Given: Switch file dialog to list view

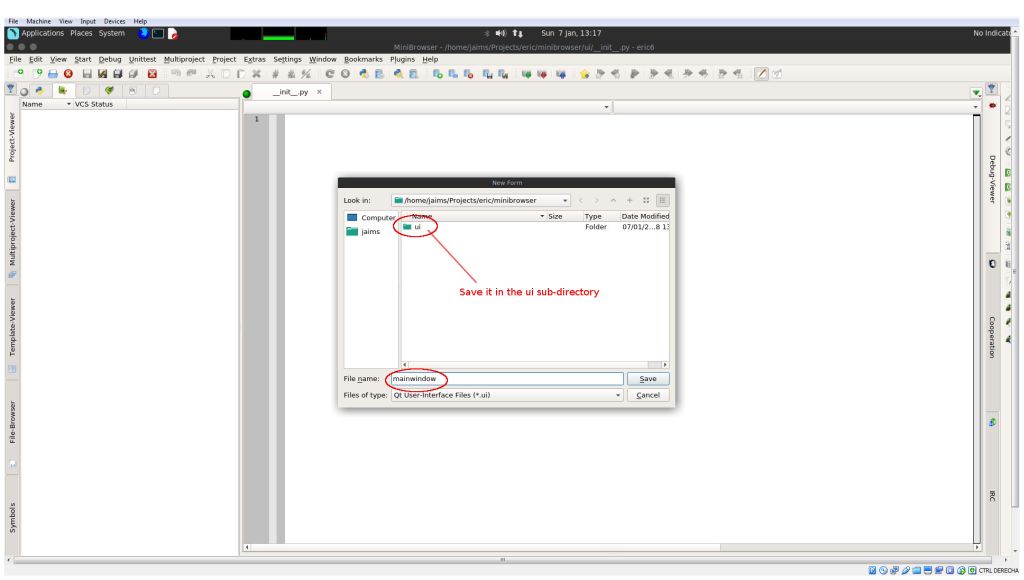Looking at the screenshot, I should pyautogui.click(x=646, y=200).
